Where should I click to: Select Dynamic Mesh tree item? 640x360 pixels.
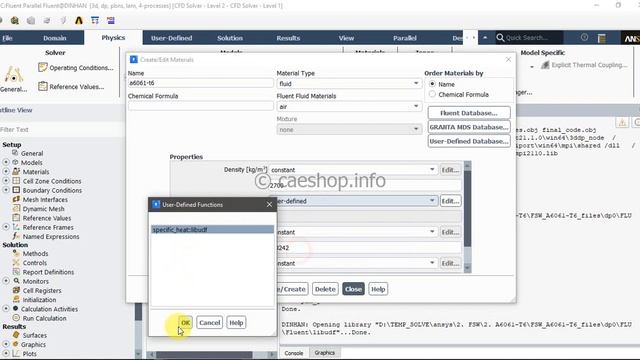pyautogui.click(x=43, y=209)
